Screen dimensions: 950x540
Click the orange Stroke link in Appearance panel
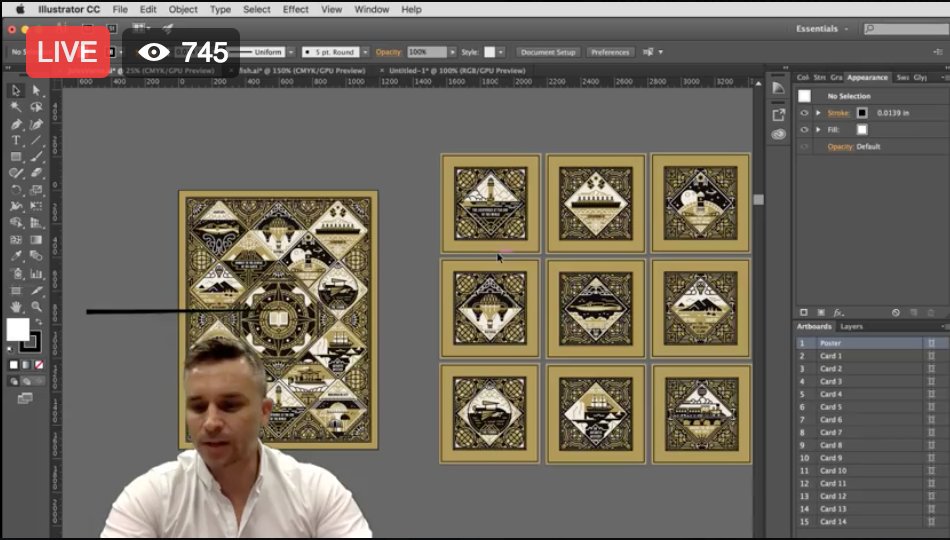click(839, 113)
